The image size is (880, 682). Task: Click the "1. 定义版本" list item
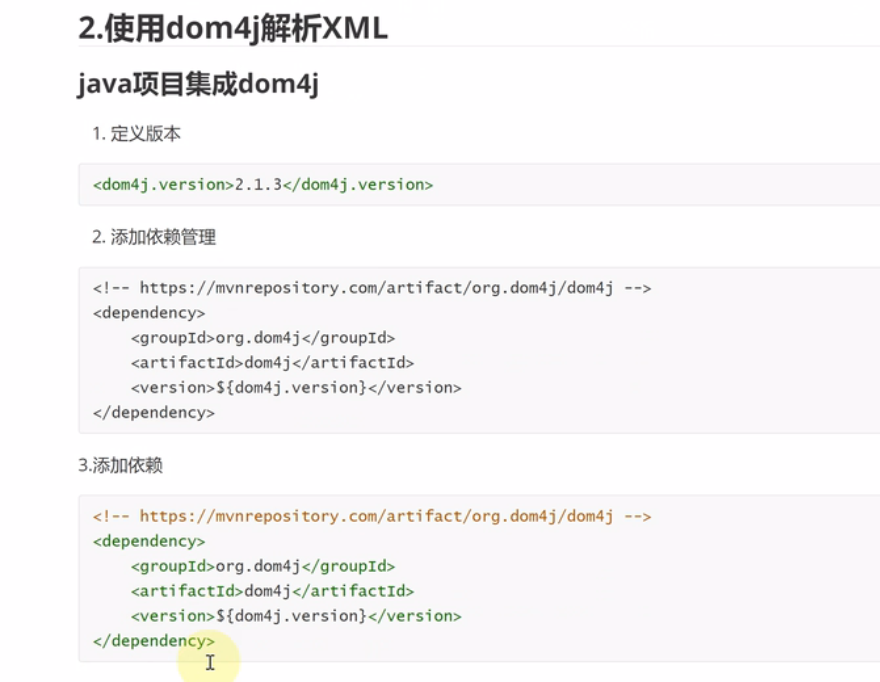pyautogui.click(x=136, y=134)
